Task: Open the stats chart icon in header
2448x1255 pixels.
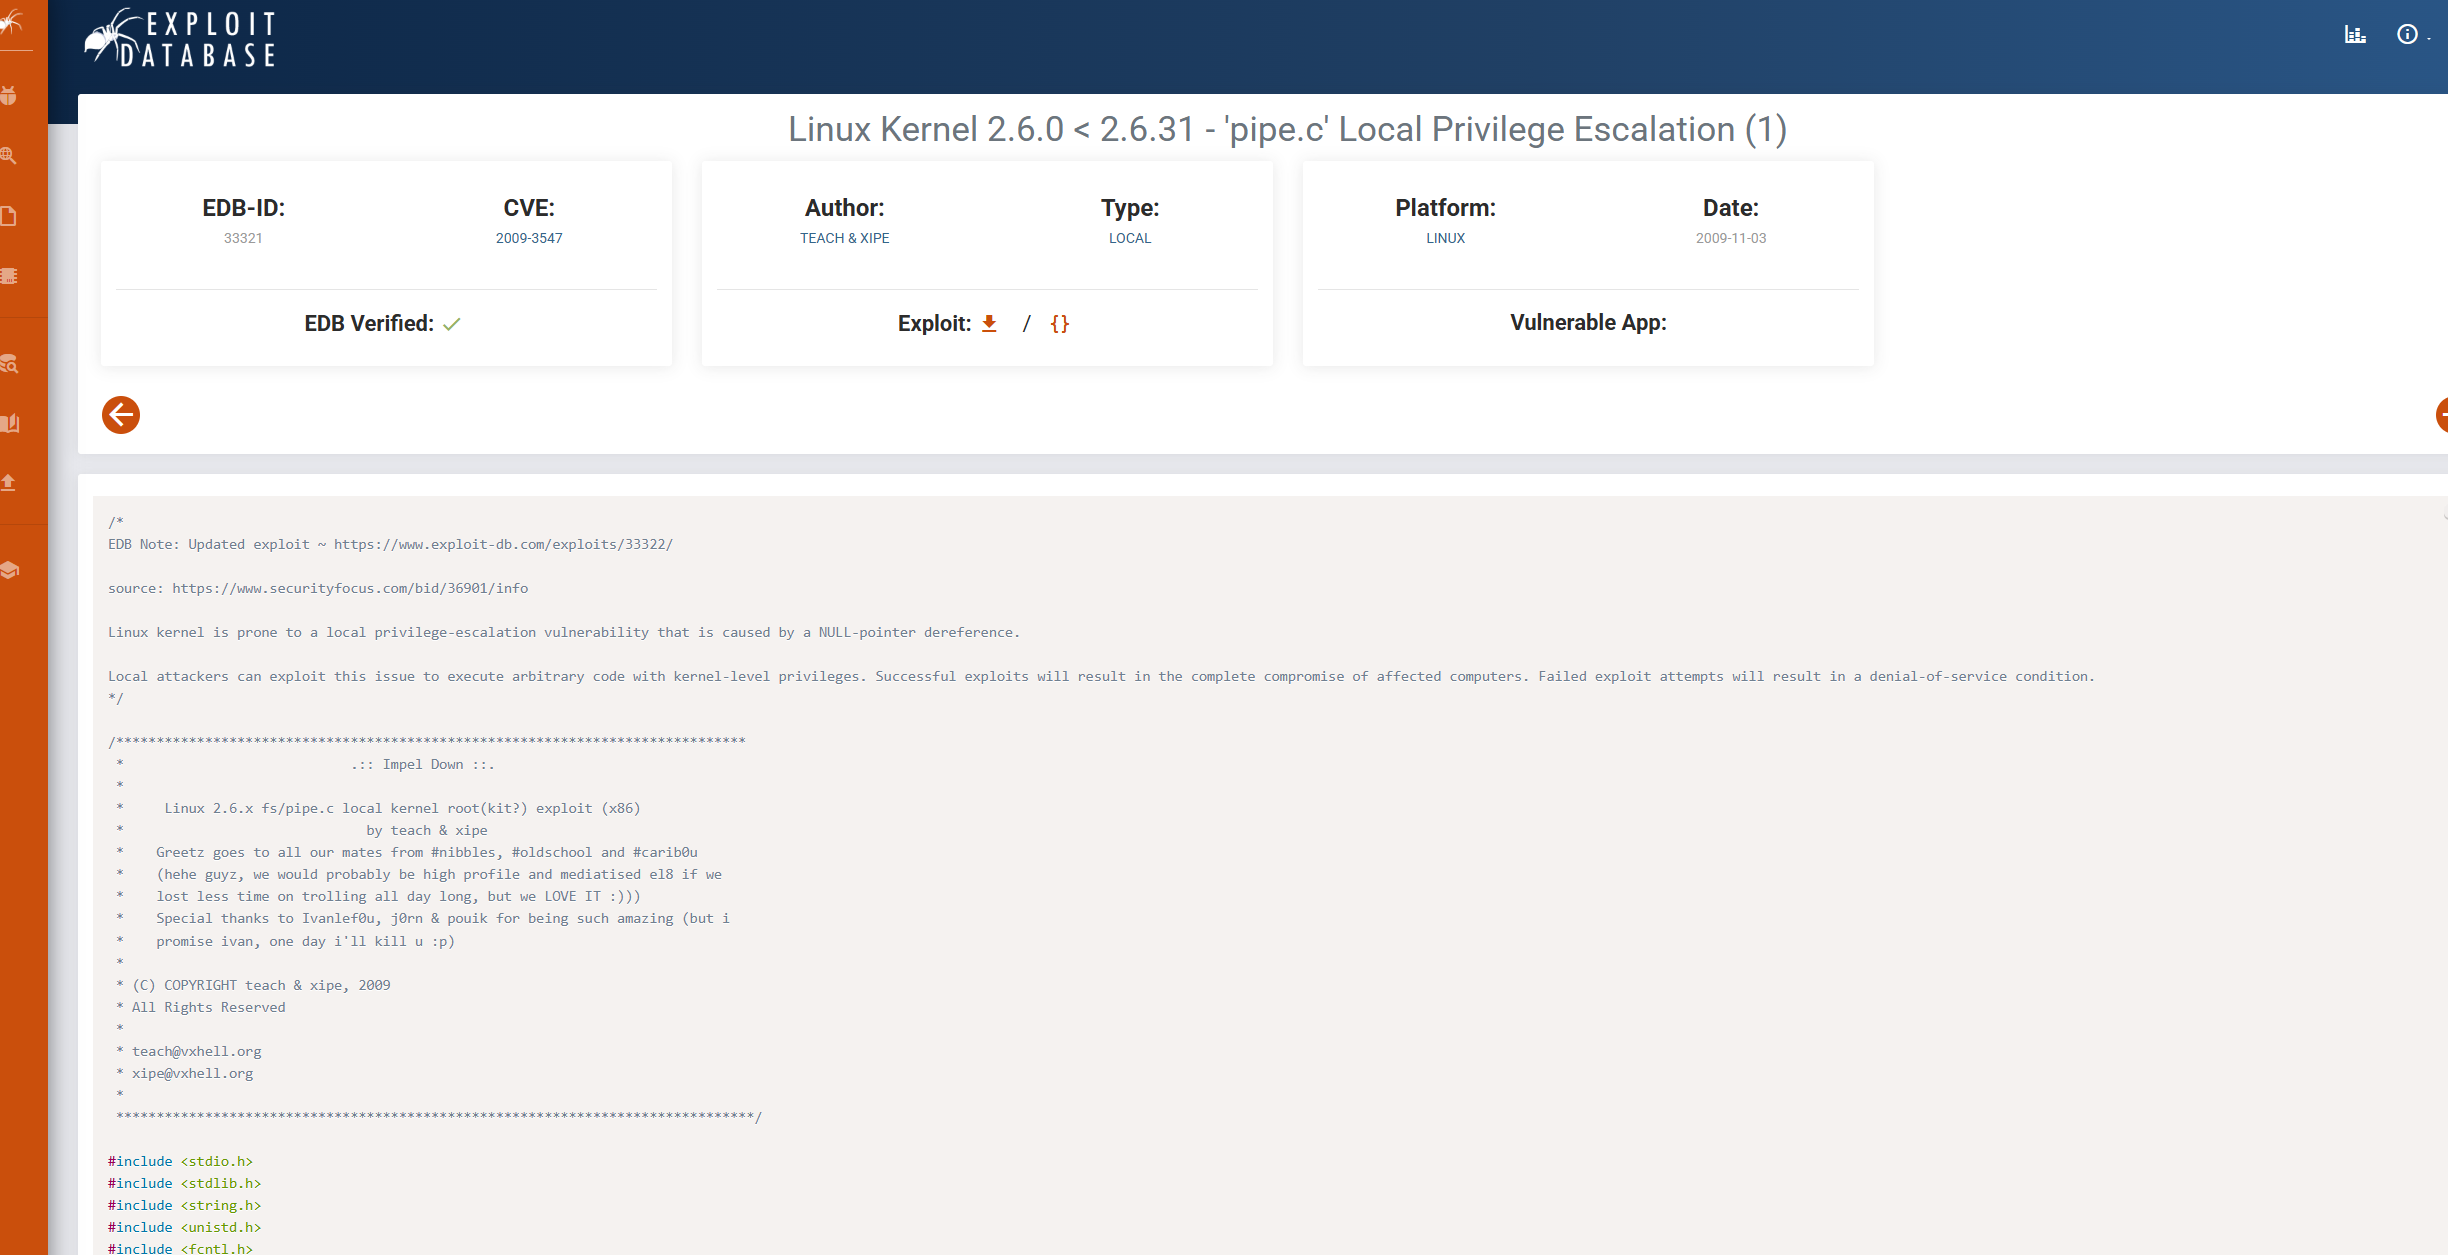Action: 2355,35
